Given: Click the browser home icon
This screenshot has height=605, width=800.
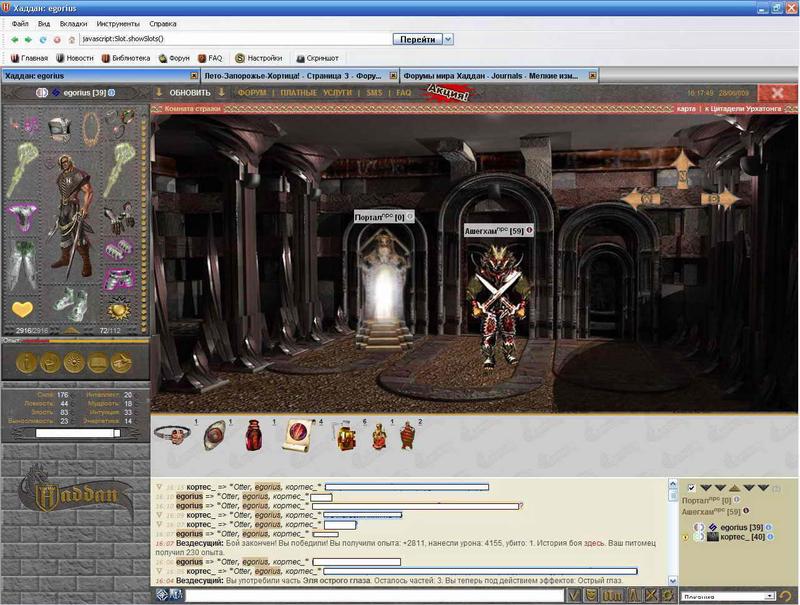Looking at the screenshot, I should point(72,39).
